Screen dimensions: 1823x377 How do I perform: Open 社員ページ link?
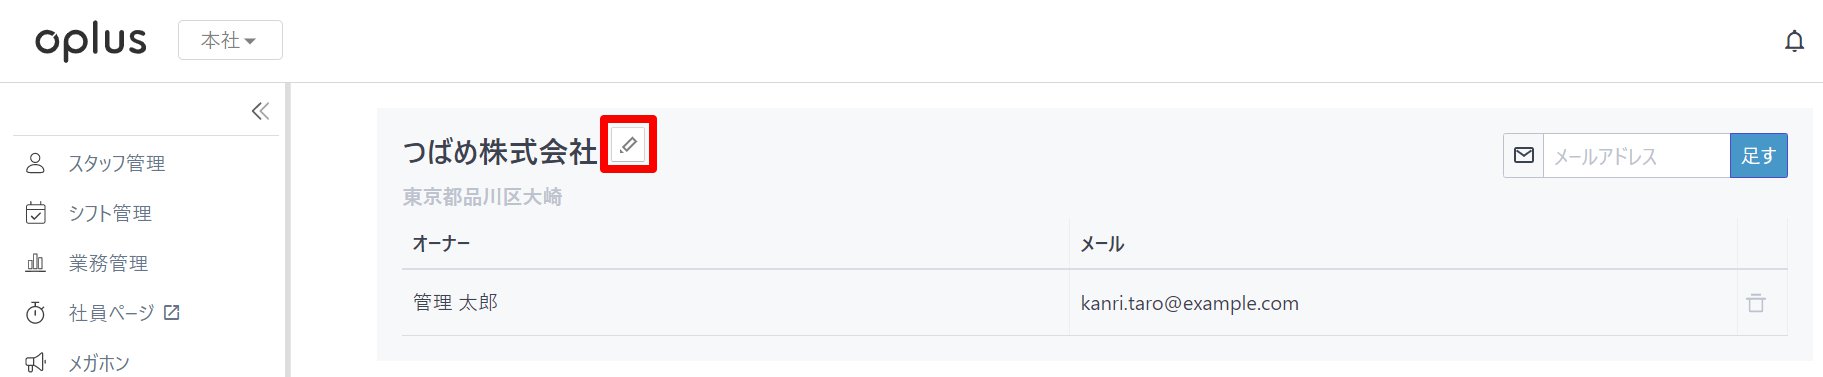[111, 313]
